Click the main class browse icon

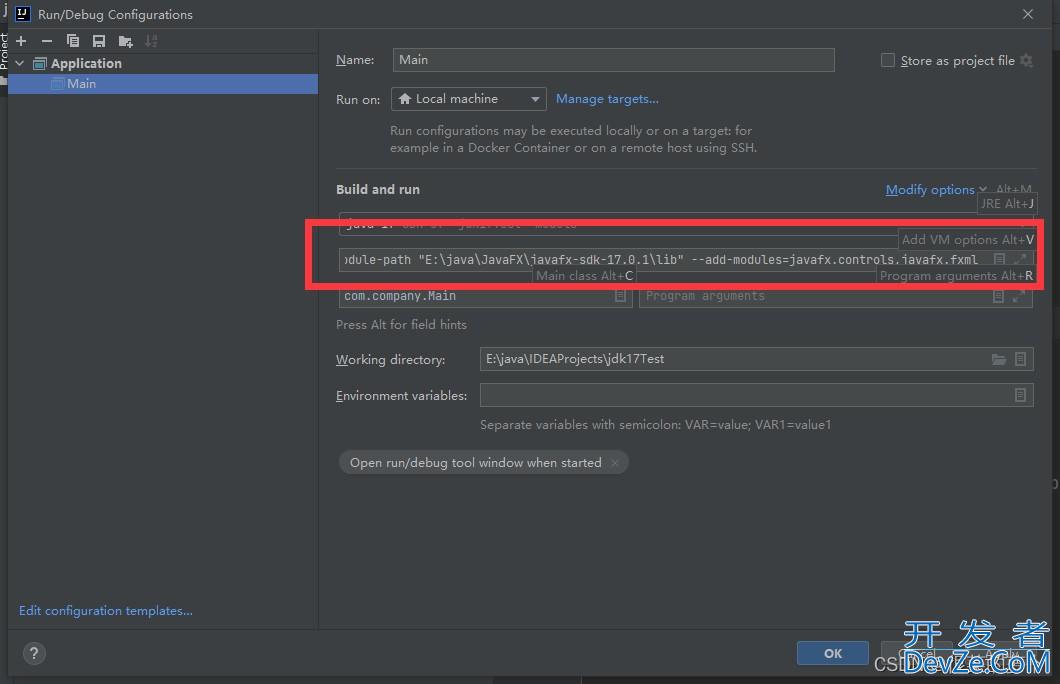click(621, 296)
